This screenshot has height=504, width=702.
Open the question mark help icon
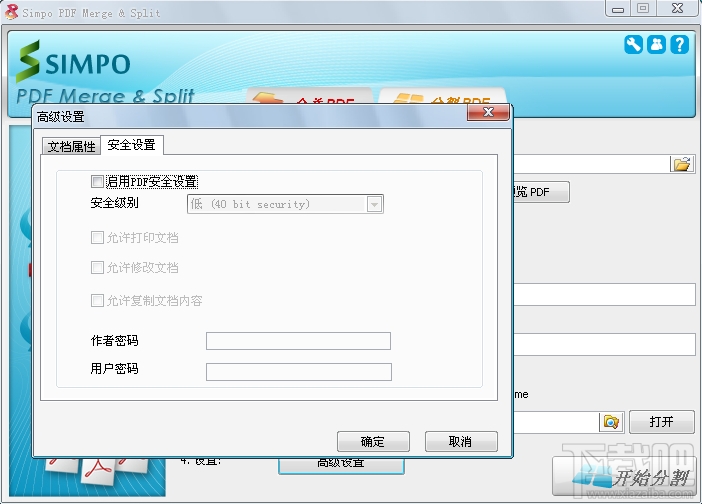coord(679,44)
